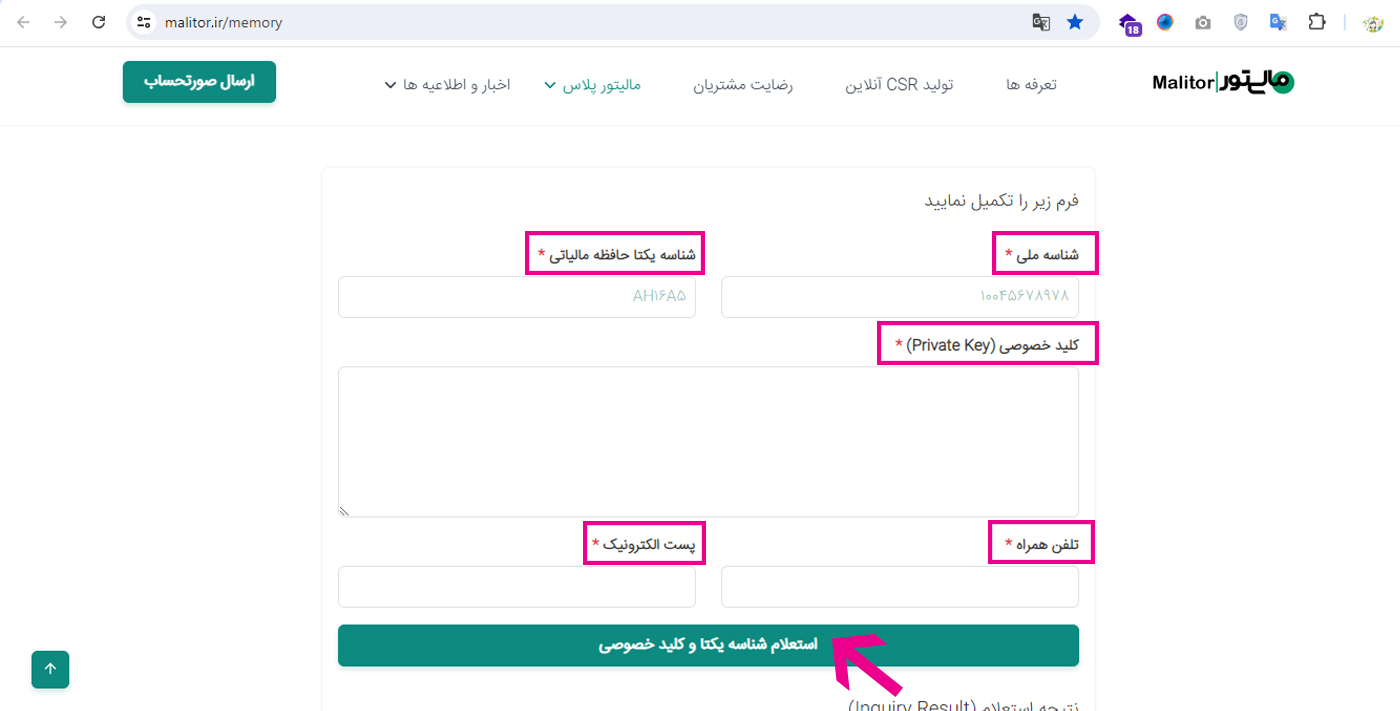
Task: Go forward with browser forward arrow
Action: [x=61, y=22]
